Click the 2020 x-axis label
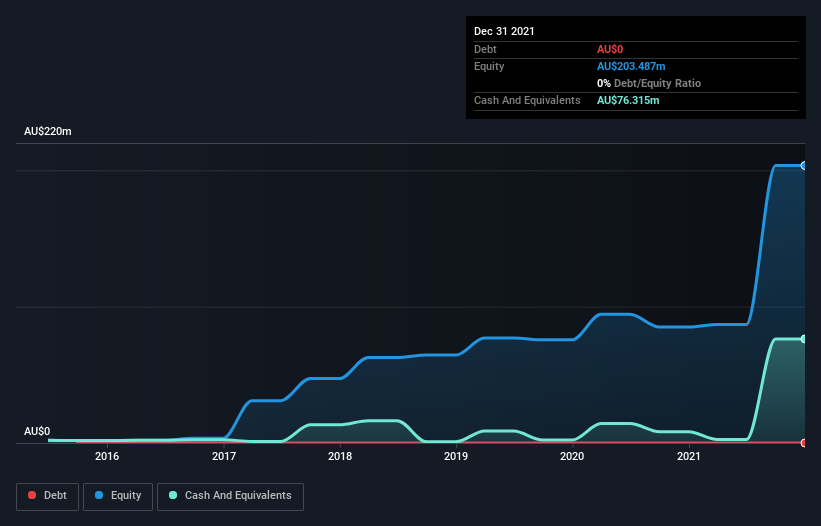The image size is (821, 526). click(572, 456)
